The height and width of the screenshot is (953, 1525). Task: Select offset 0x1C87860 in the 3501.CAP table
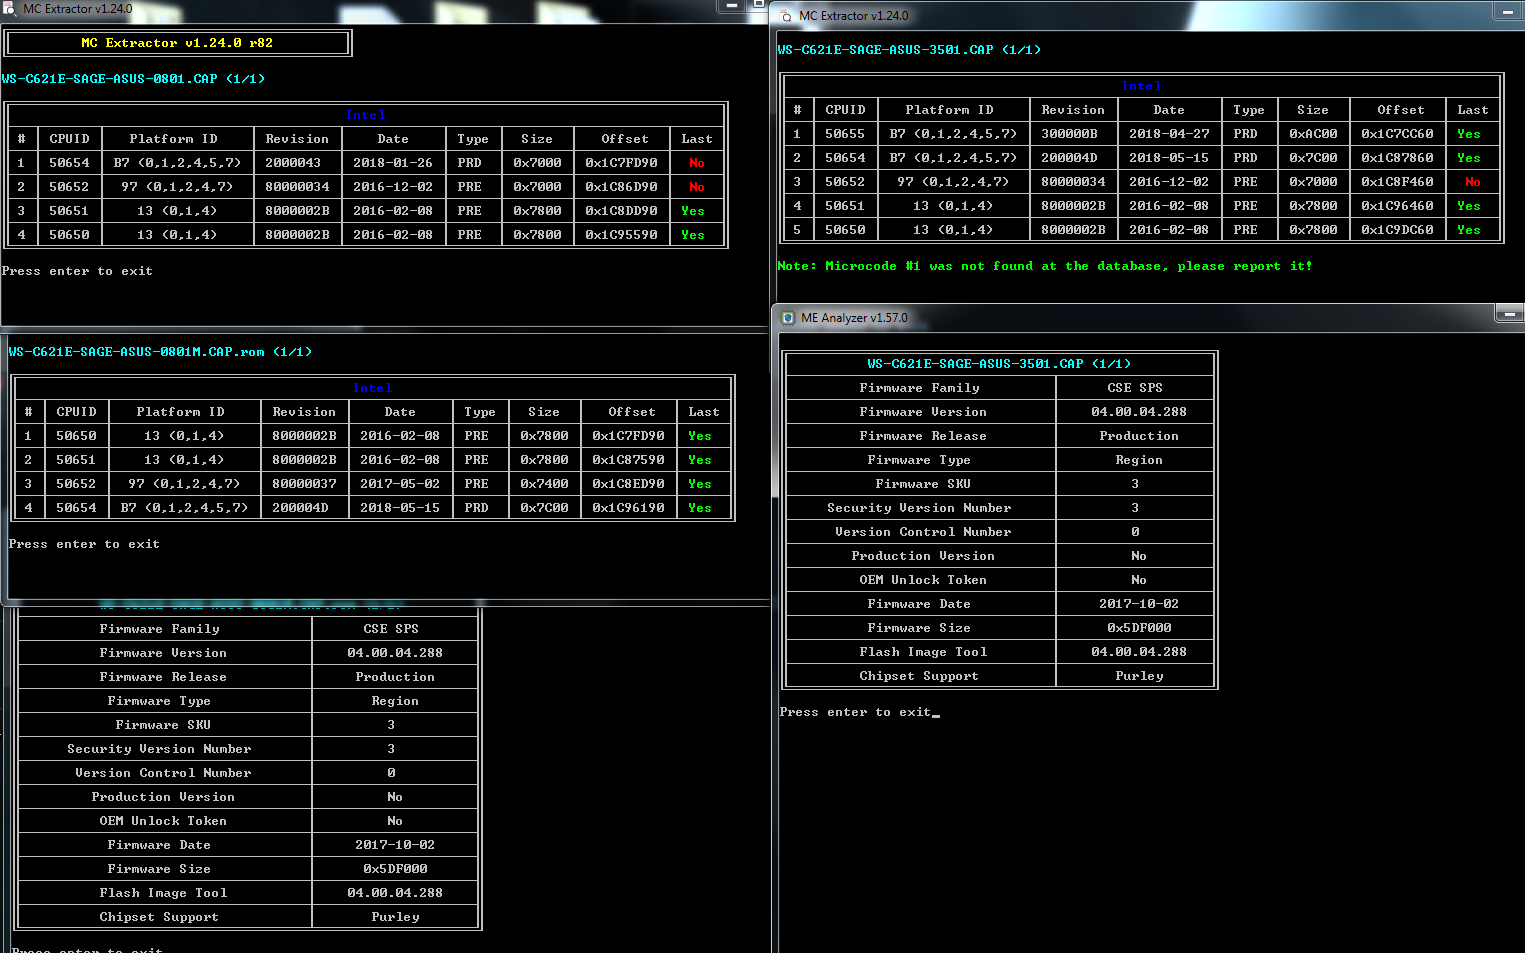pos(1398,158)
